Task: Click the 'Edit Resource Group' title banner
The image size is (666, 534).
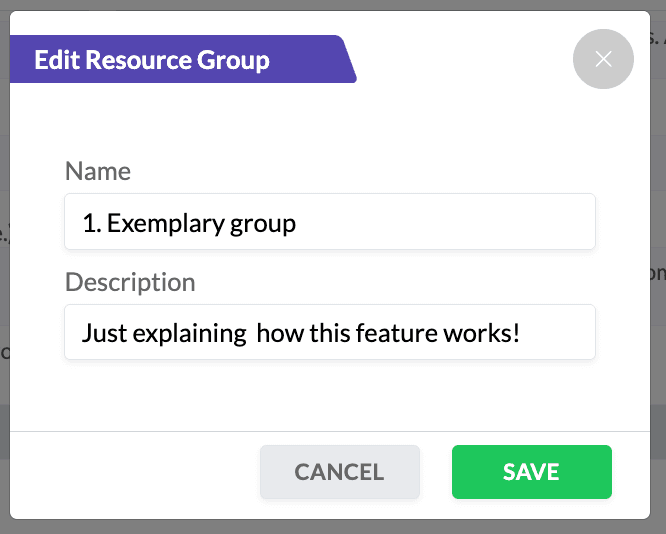Action: 152,60
